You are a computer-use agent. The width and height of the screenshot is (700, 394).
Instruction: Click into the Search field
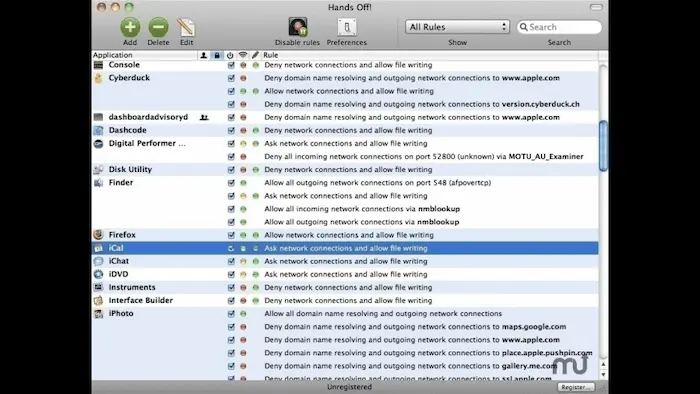(559, 27)
